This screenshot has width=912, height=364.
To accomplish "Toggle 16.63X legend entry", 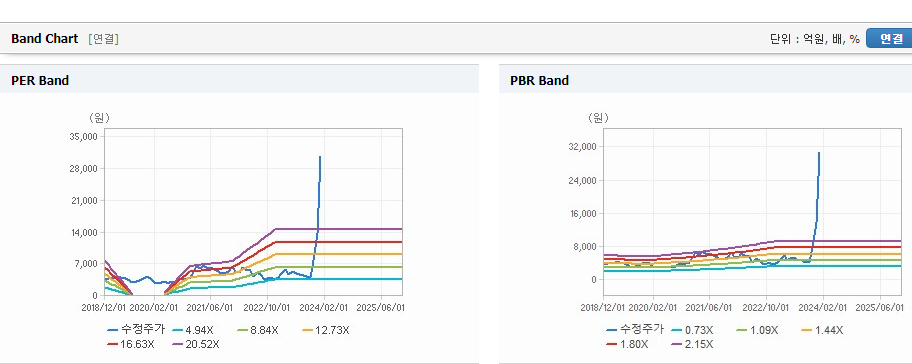I will point(131,344).
